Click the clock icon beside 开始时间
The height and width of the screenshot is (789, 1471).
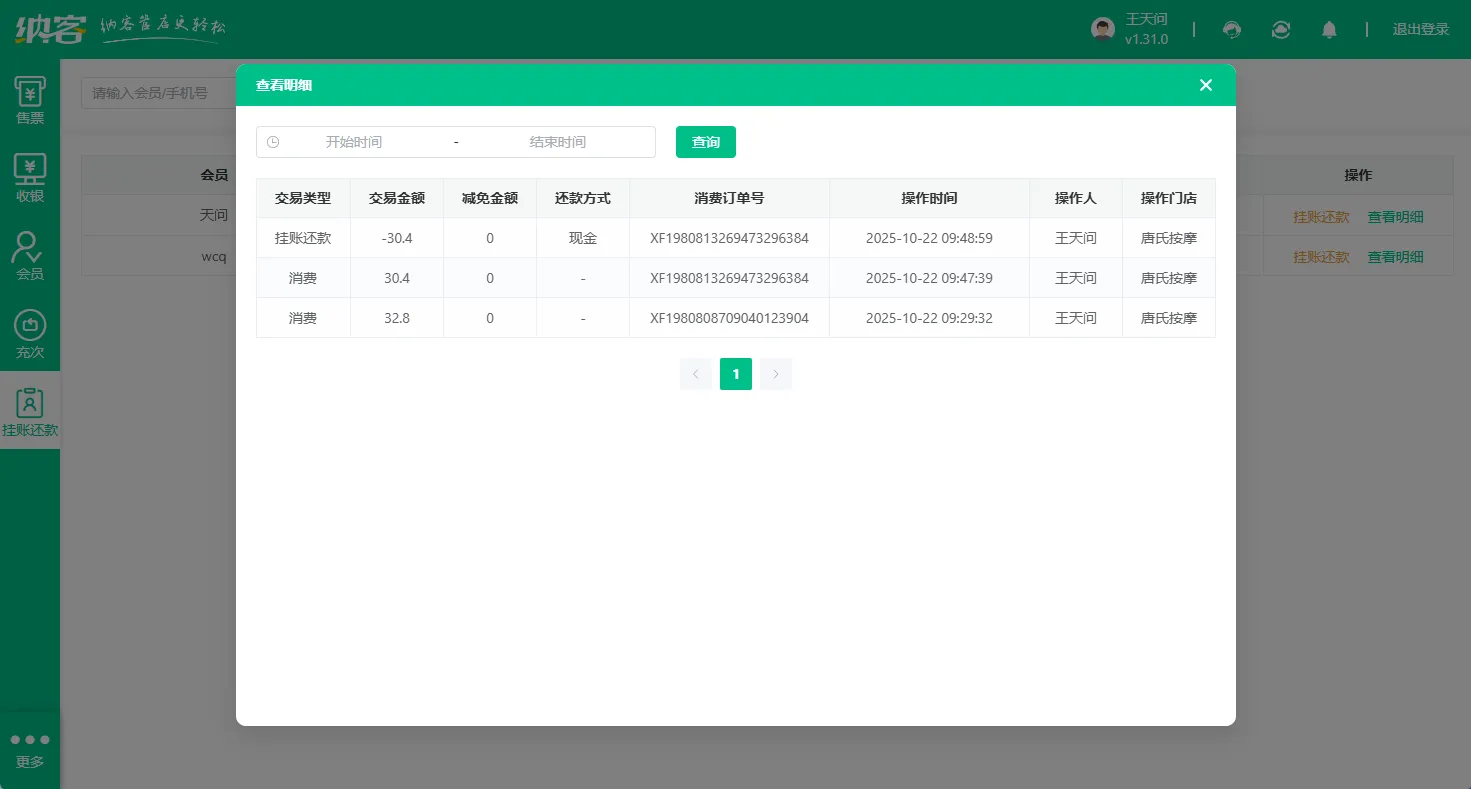click(273, 141)
